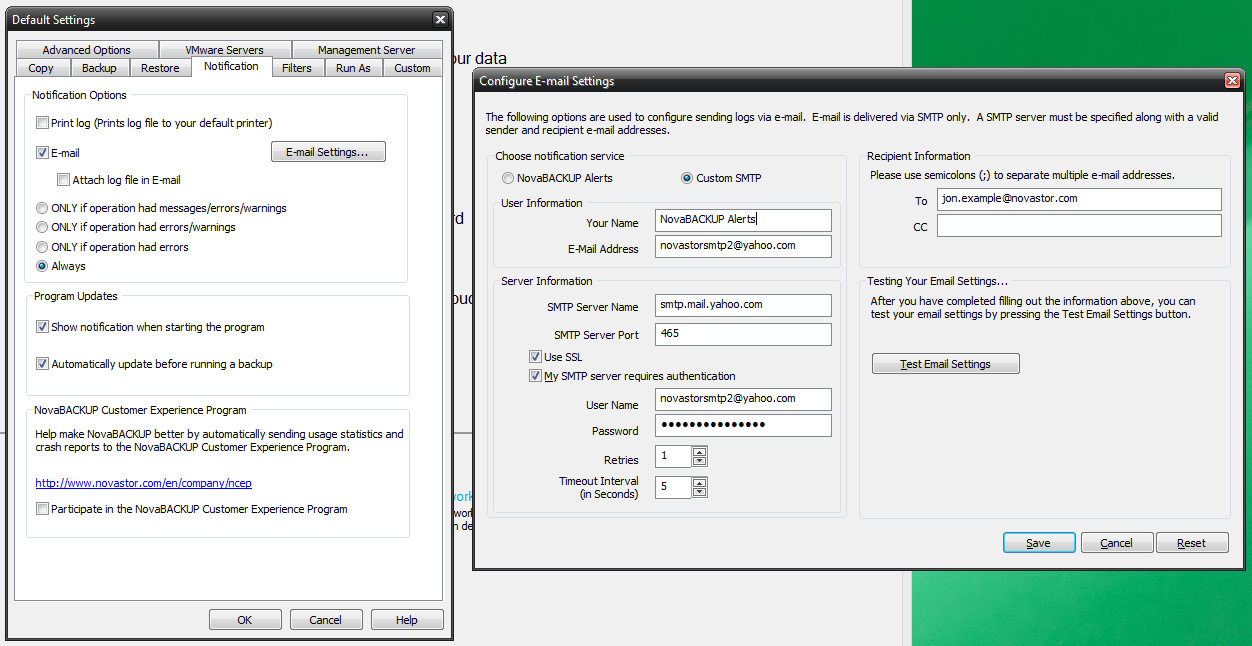
Task: Click OK in Default Settings
Action: [245, 620]
